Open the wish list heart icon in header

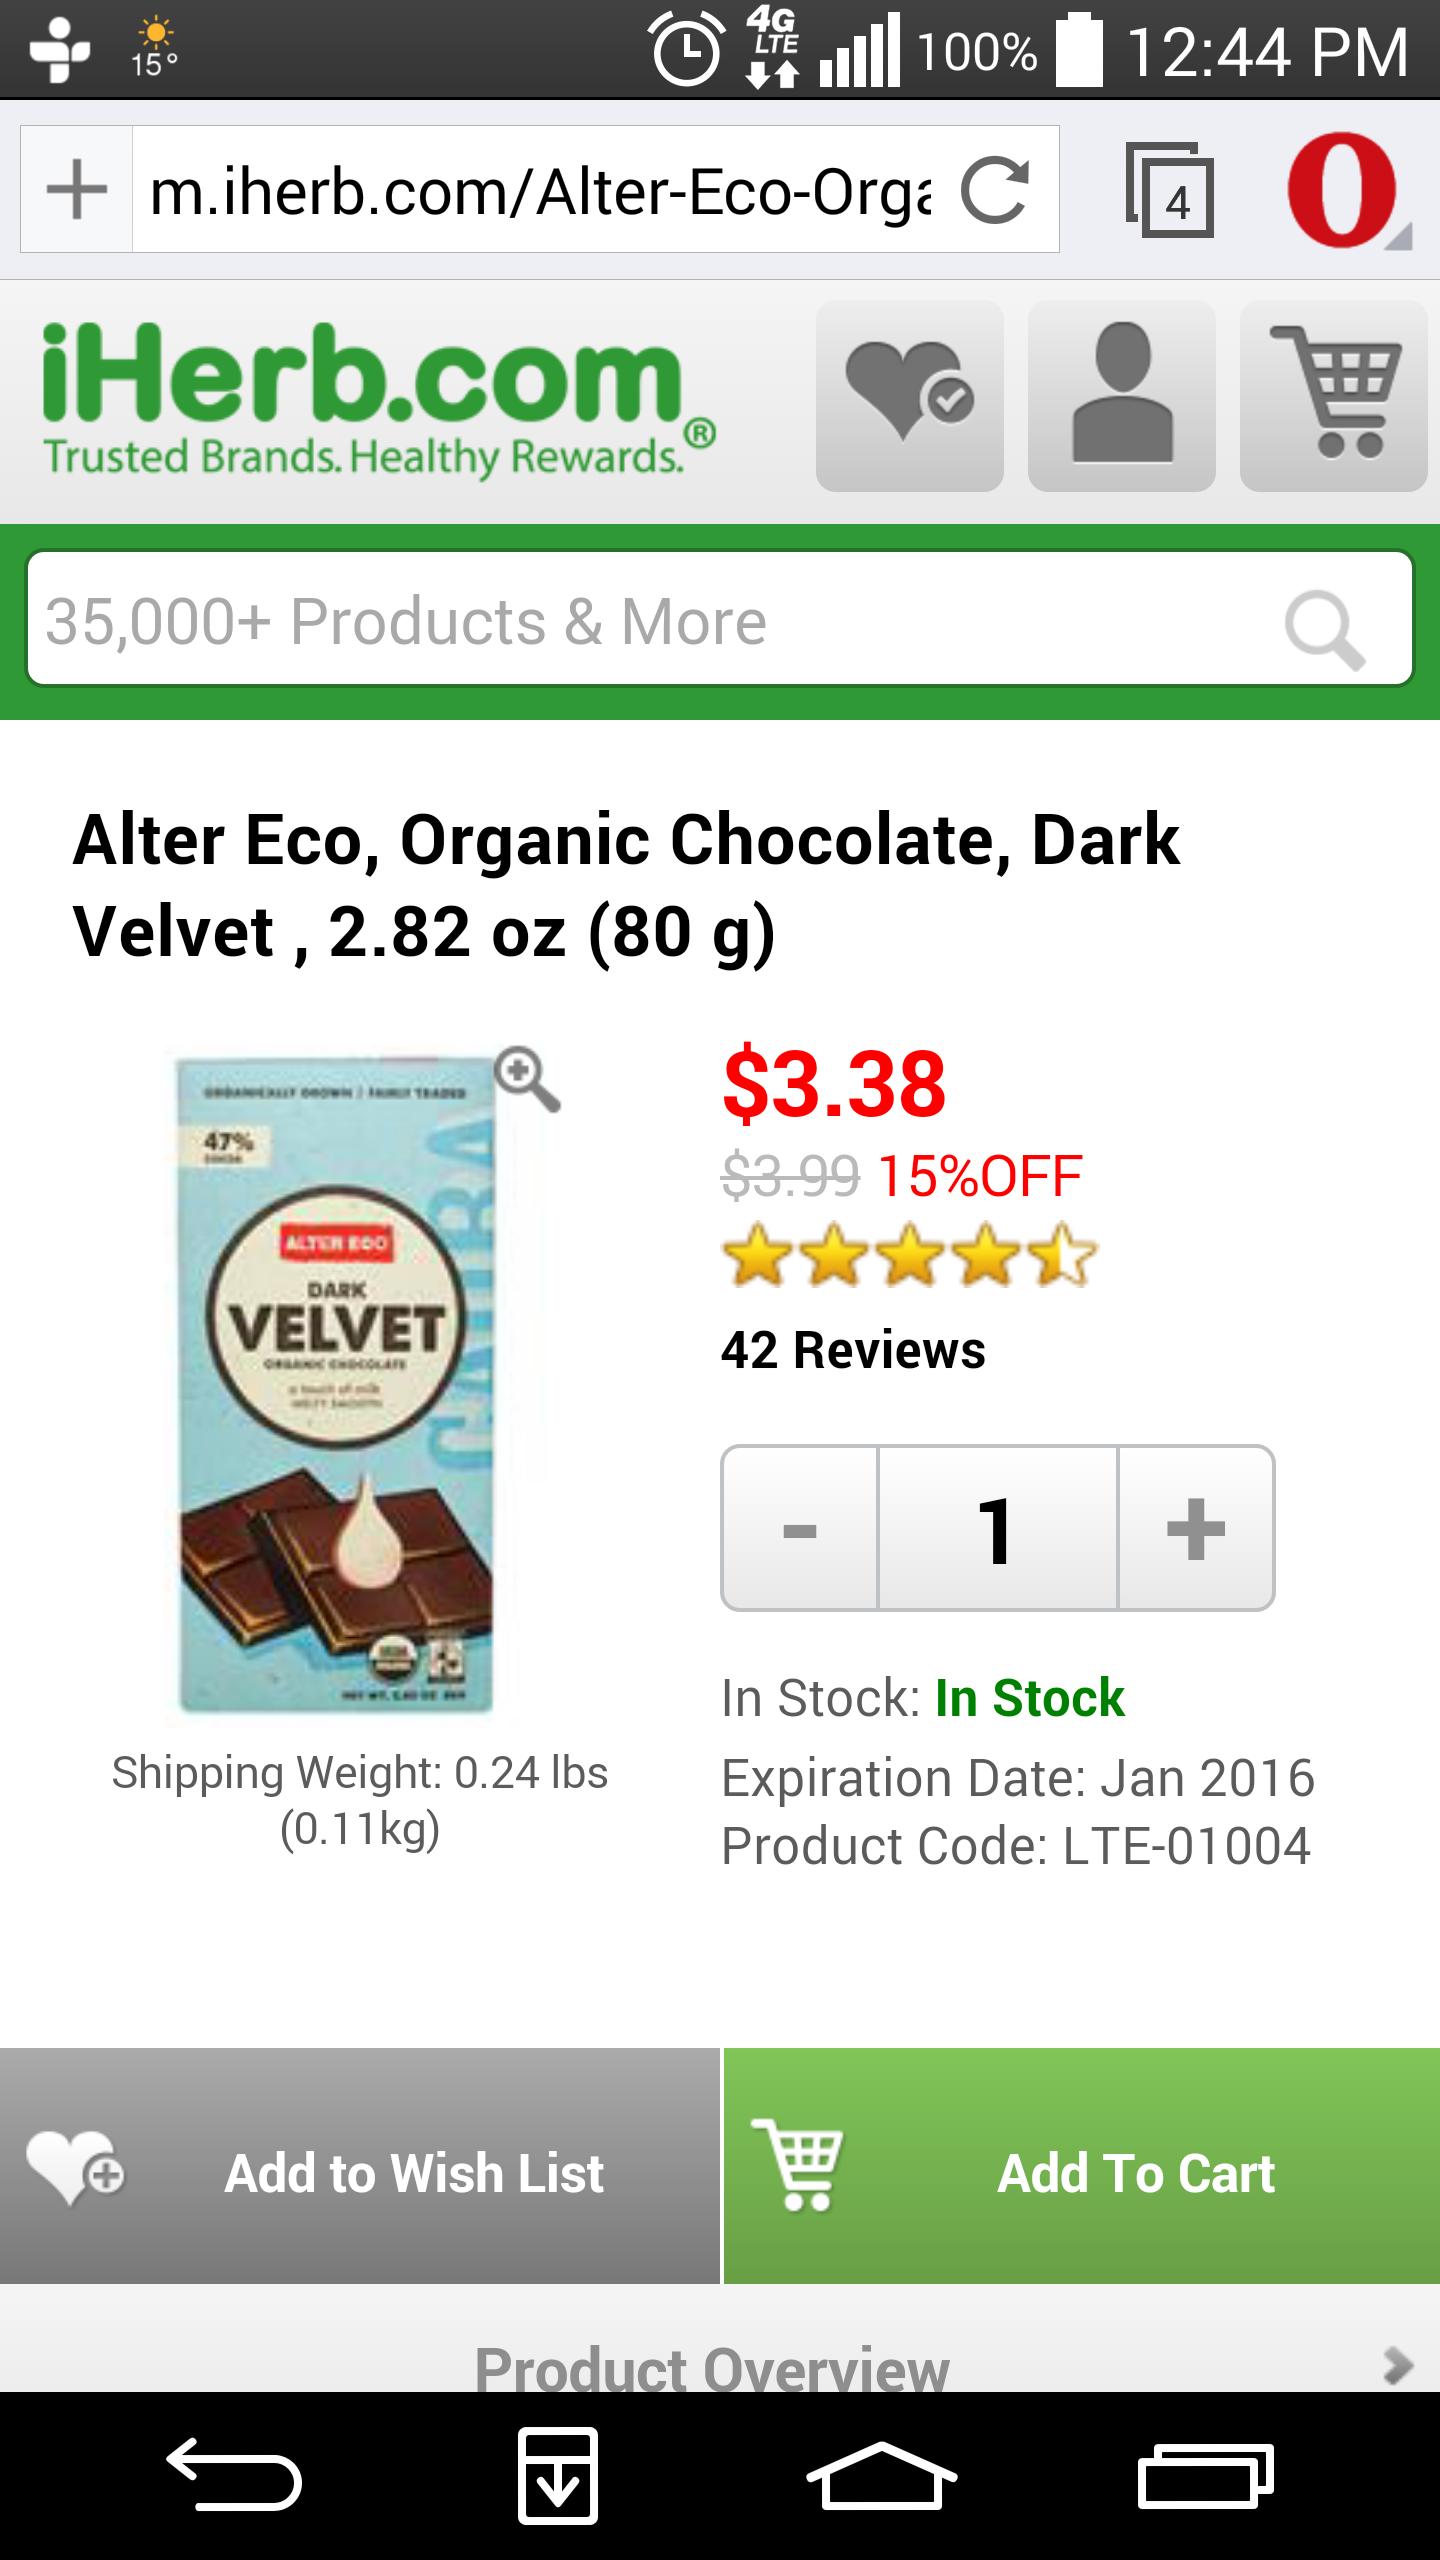coord(909,396)
